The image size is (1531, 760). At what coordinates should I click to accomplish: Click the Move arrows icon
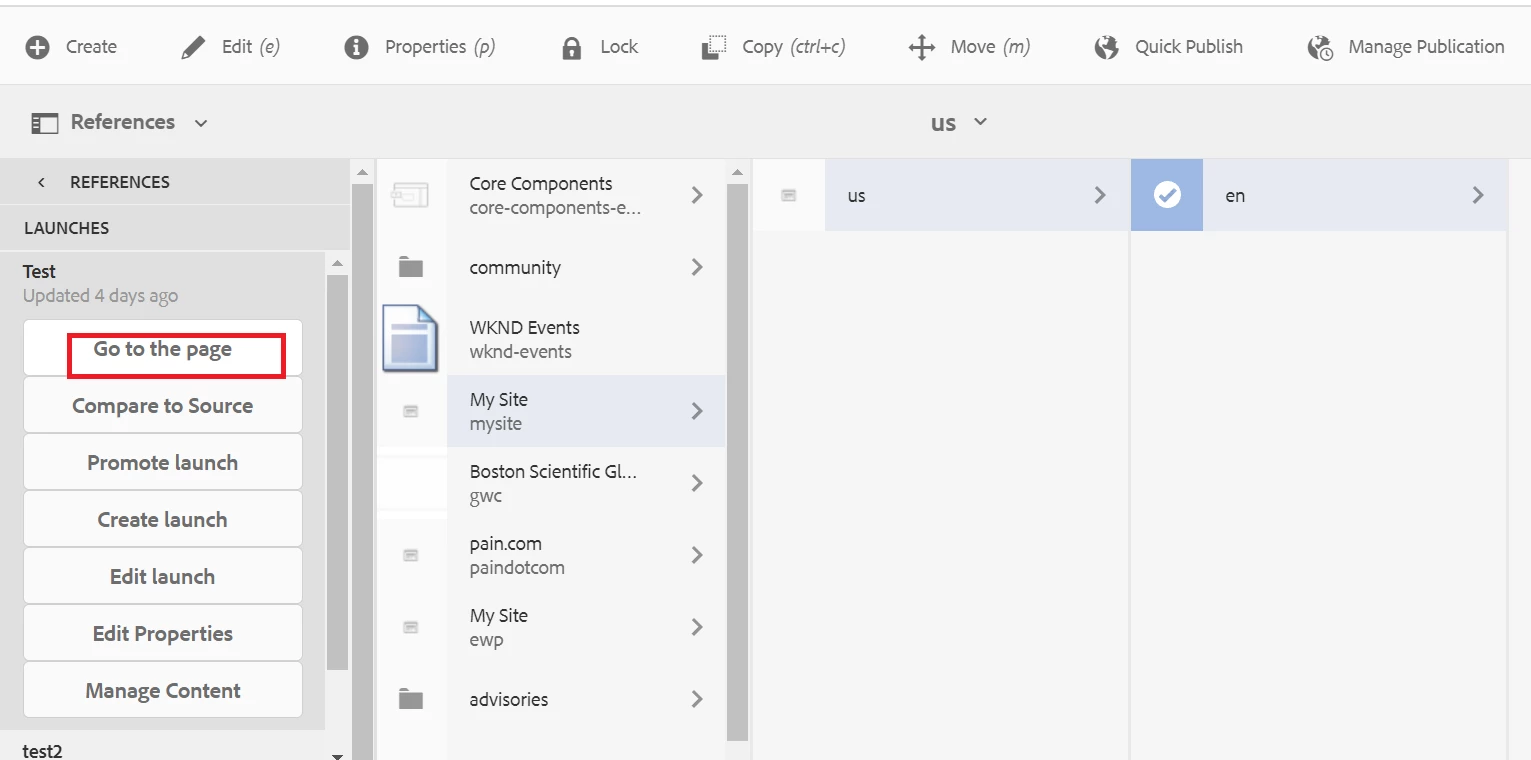(x=921, y=47)
